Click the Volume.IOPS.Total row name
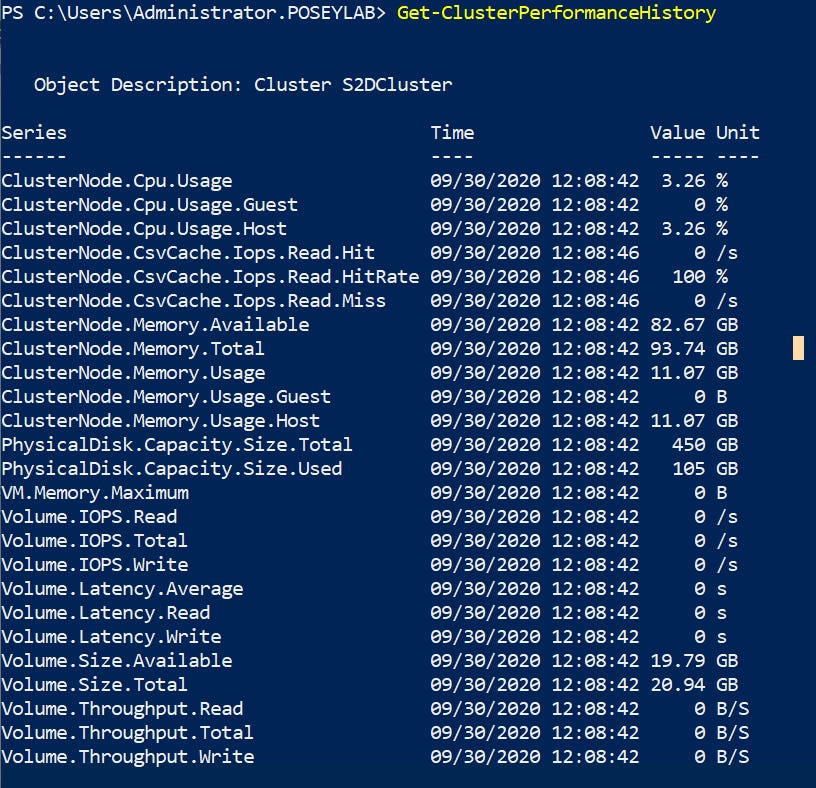816x788 pixels. pos(94,541)
